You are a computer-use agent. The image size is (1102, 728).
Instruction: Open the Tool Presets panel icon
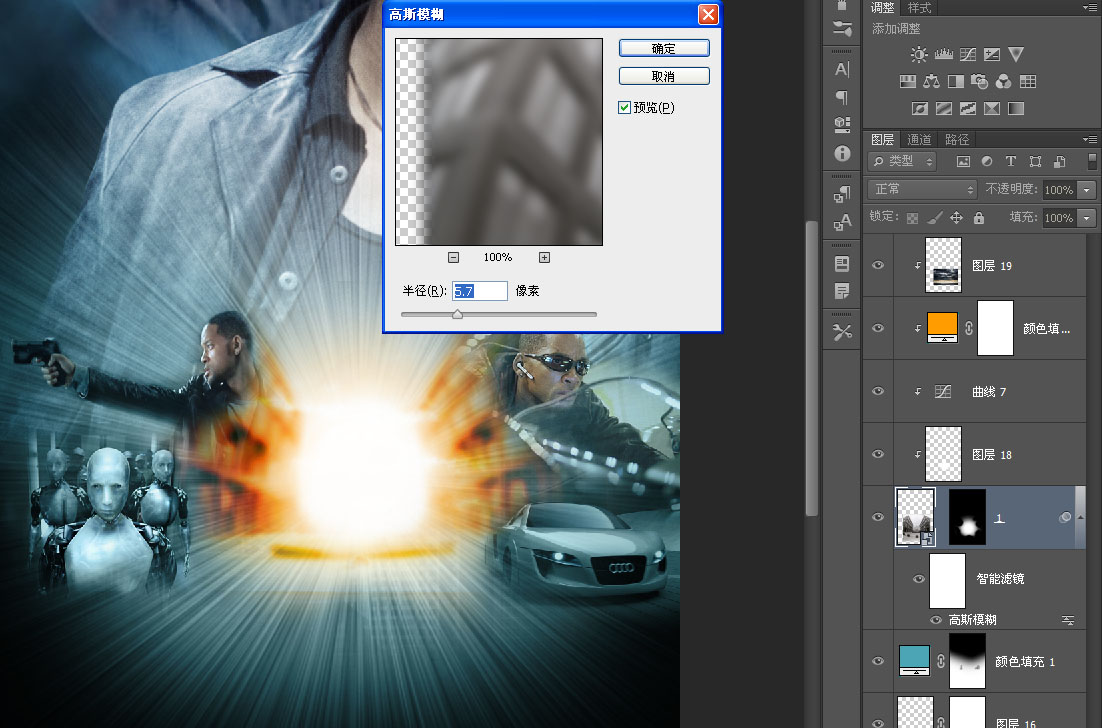point(842,332)
